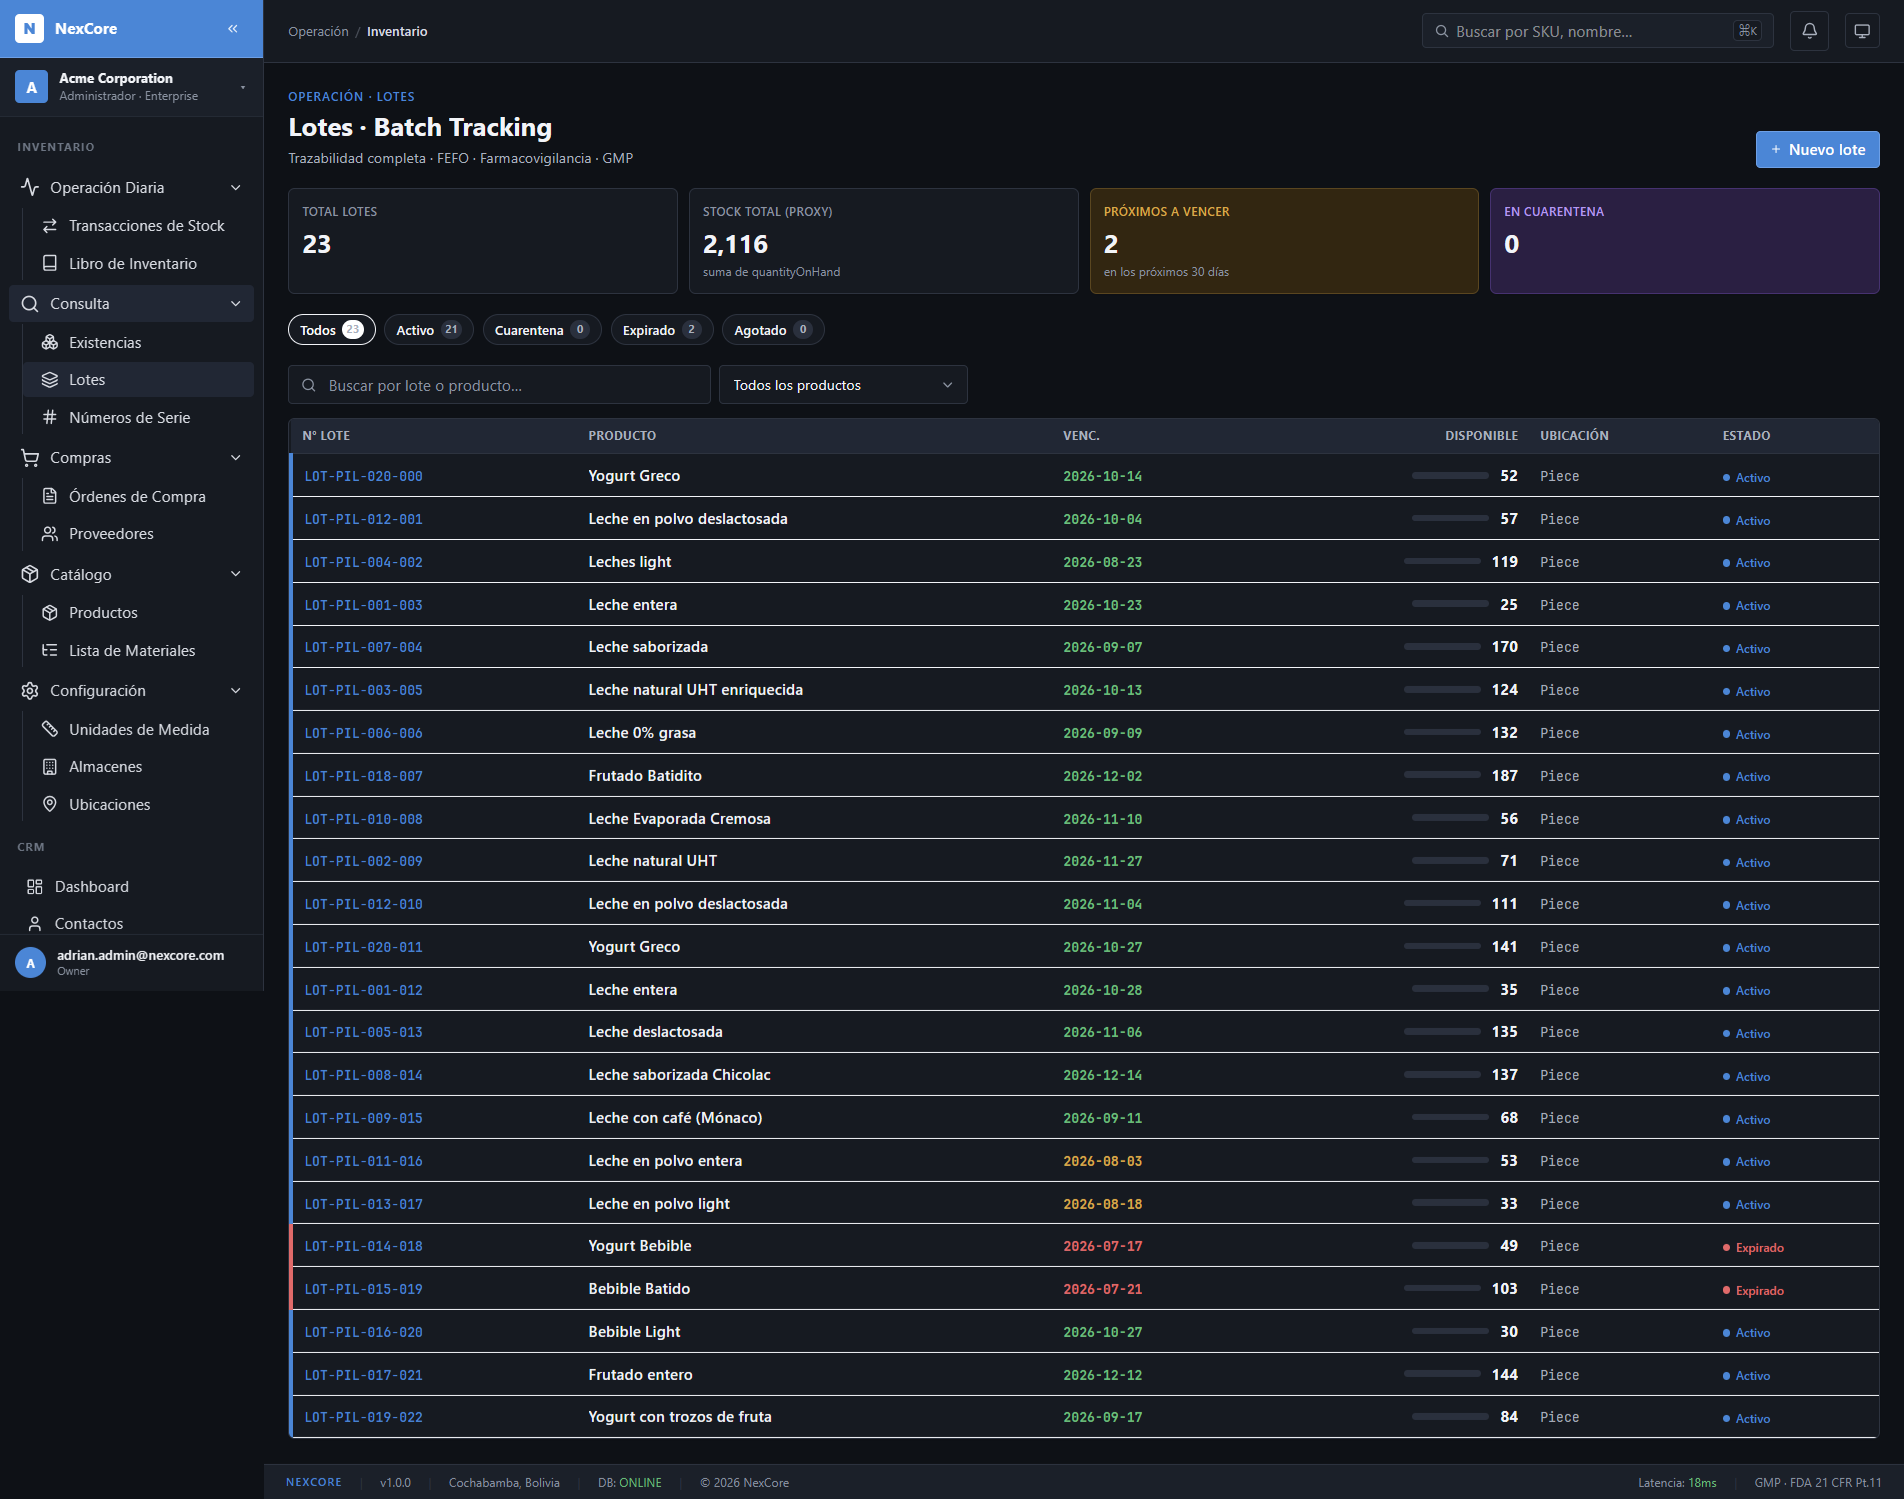Click the Ubicaciones map pin icon
The height and width of the screenshot is (1499, 1904).
tap(50, 804)
